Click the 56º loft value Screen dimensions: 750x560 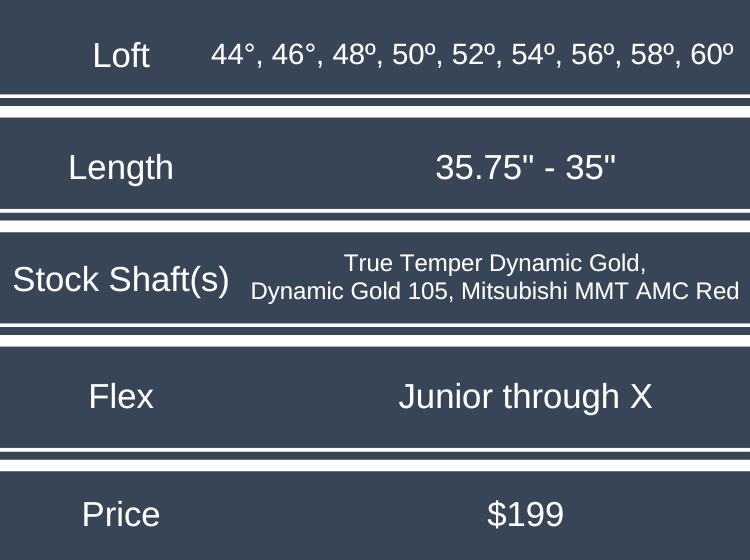pyautogui.click(x=594, y=54)
